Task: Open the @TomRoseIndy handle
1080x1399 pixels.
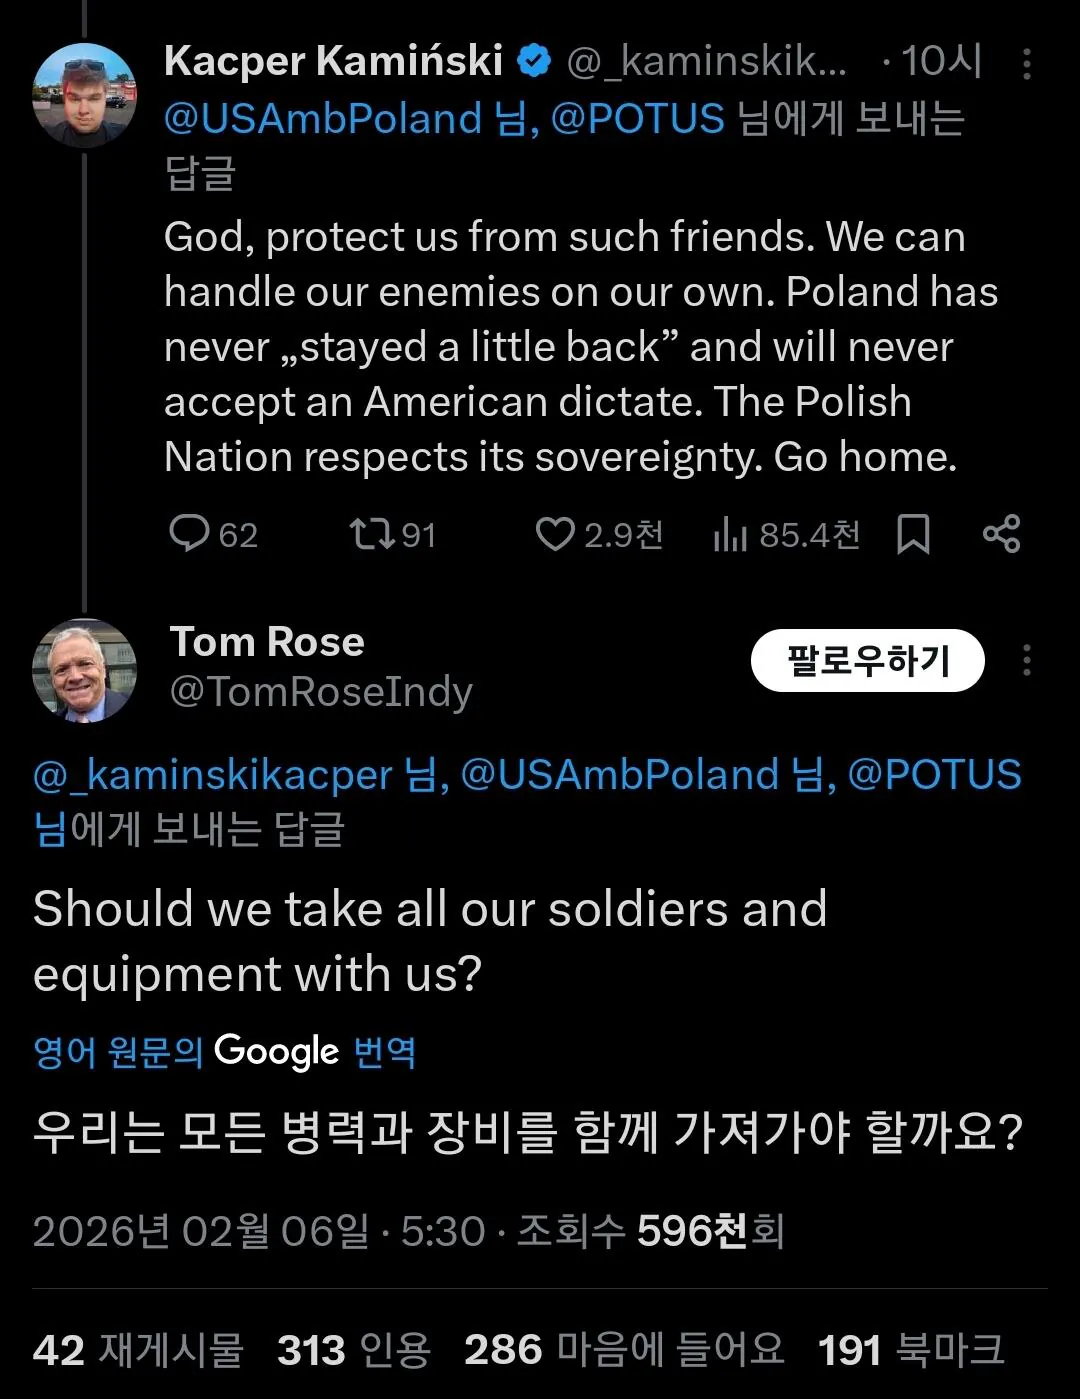Action: [321, 692]
